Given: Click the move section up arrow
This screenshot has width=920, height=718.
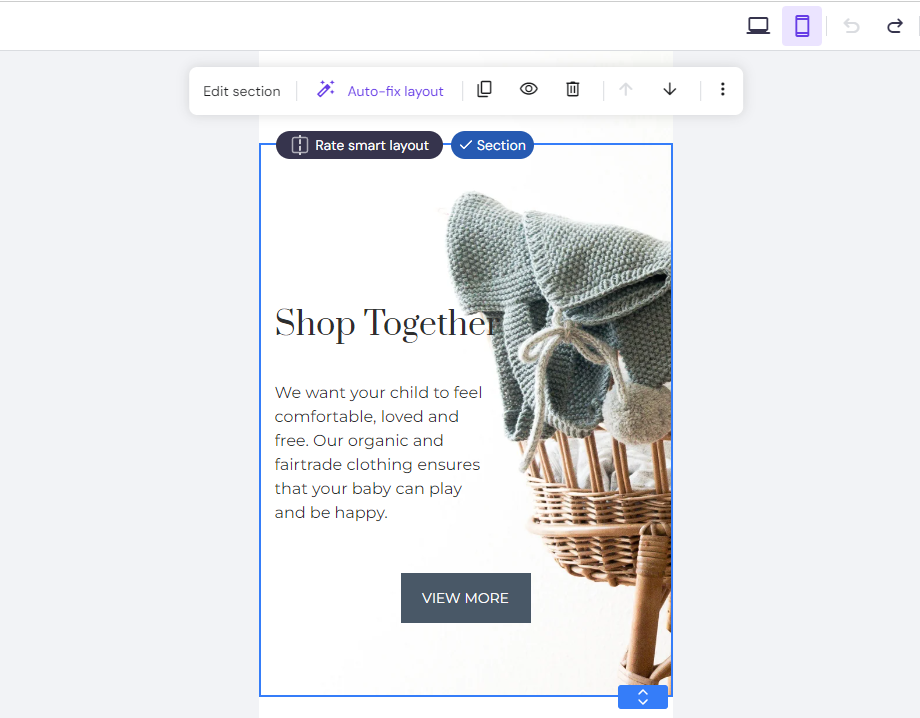Looking at the screenshot, I should [625, 90].
